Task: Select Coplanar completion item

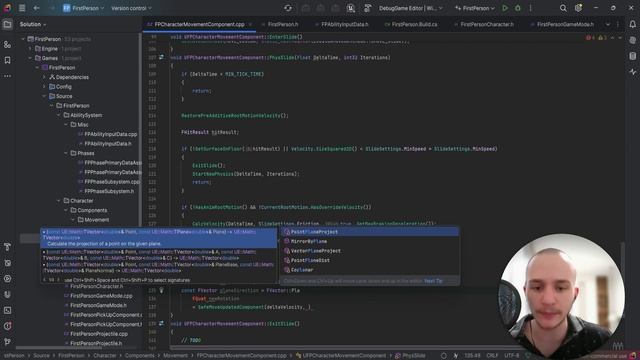Action: coord(369,270)
